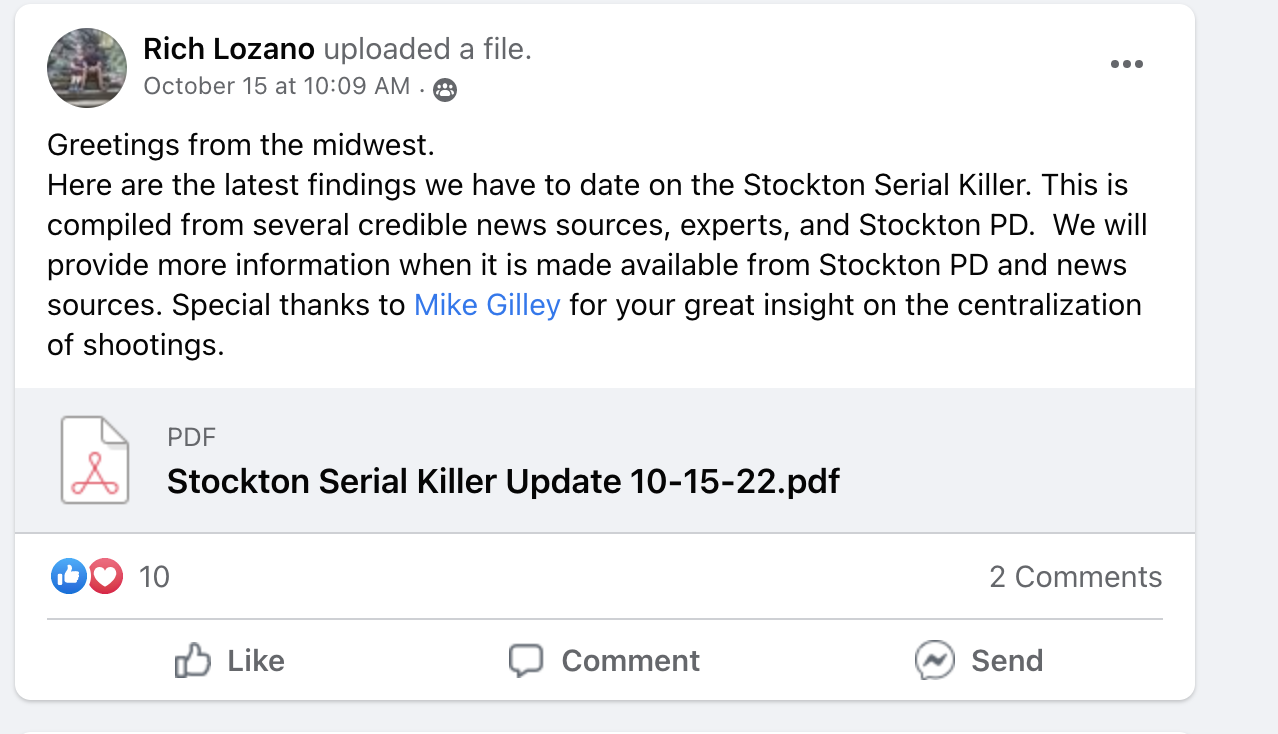
Task: Open the October 15 post timestamp
Action: (x=276, y=86)
